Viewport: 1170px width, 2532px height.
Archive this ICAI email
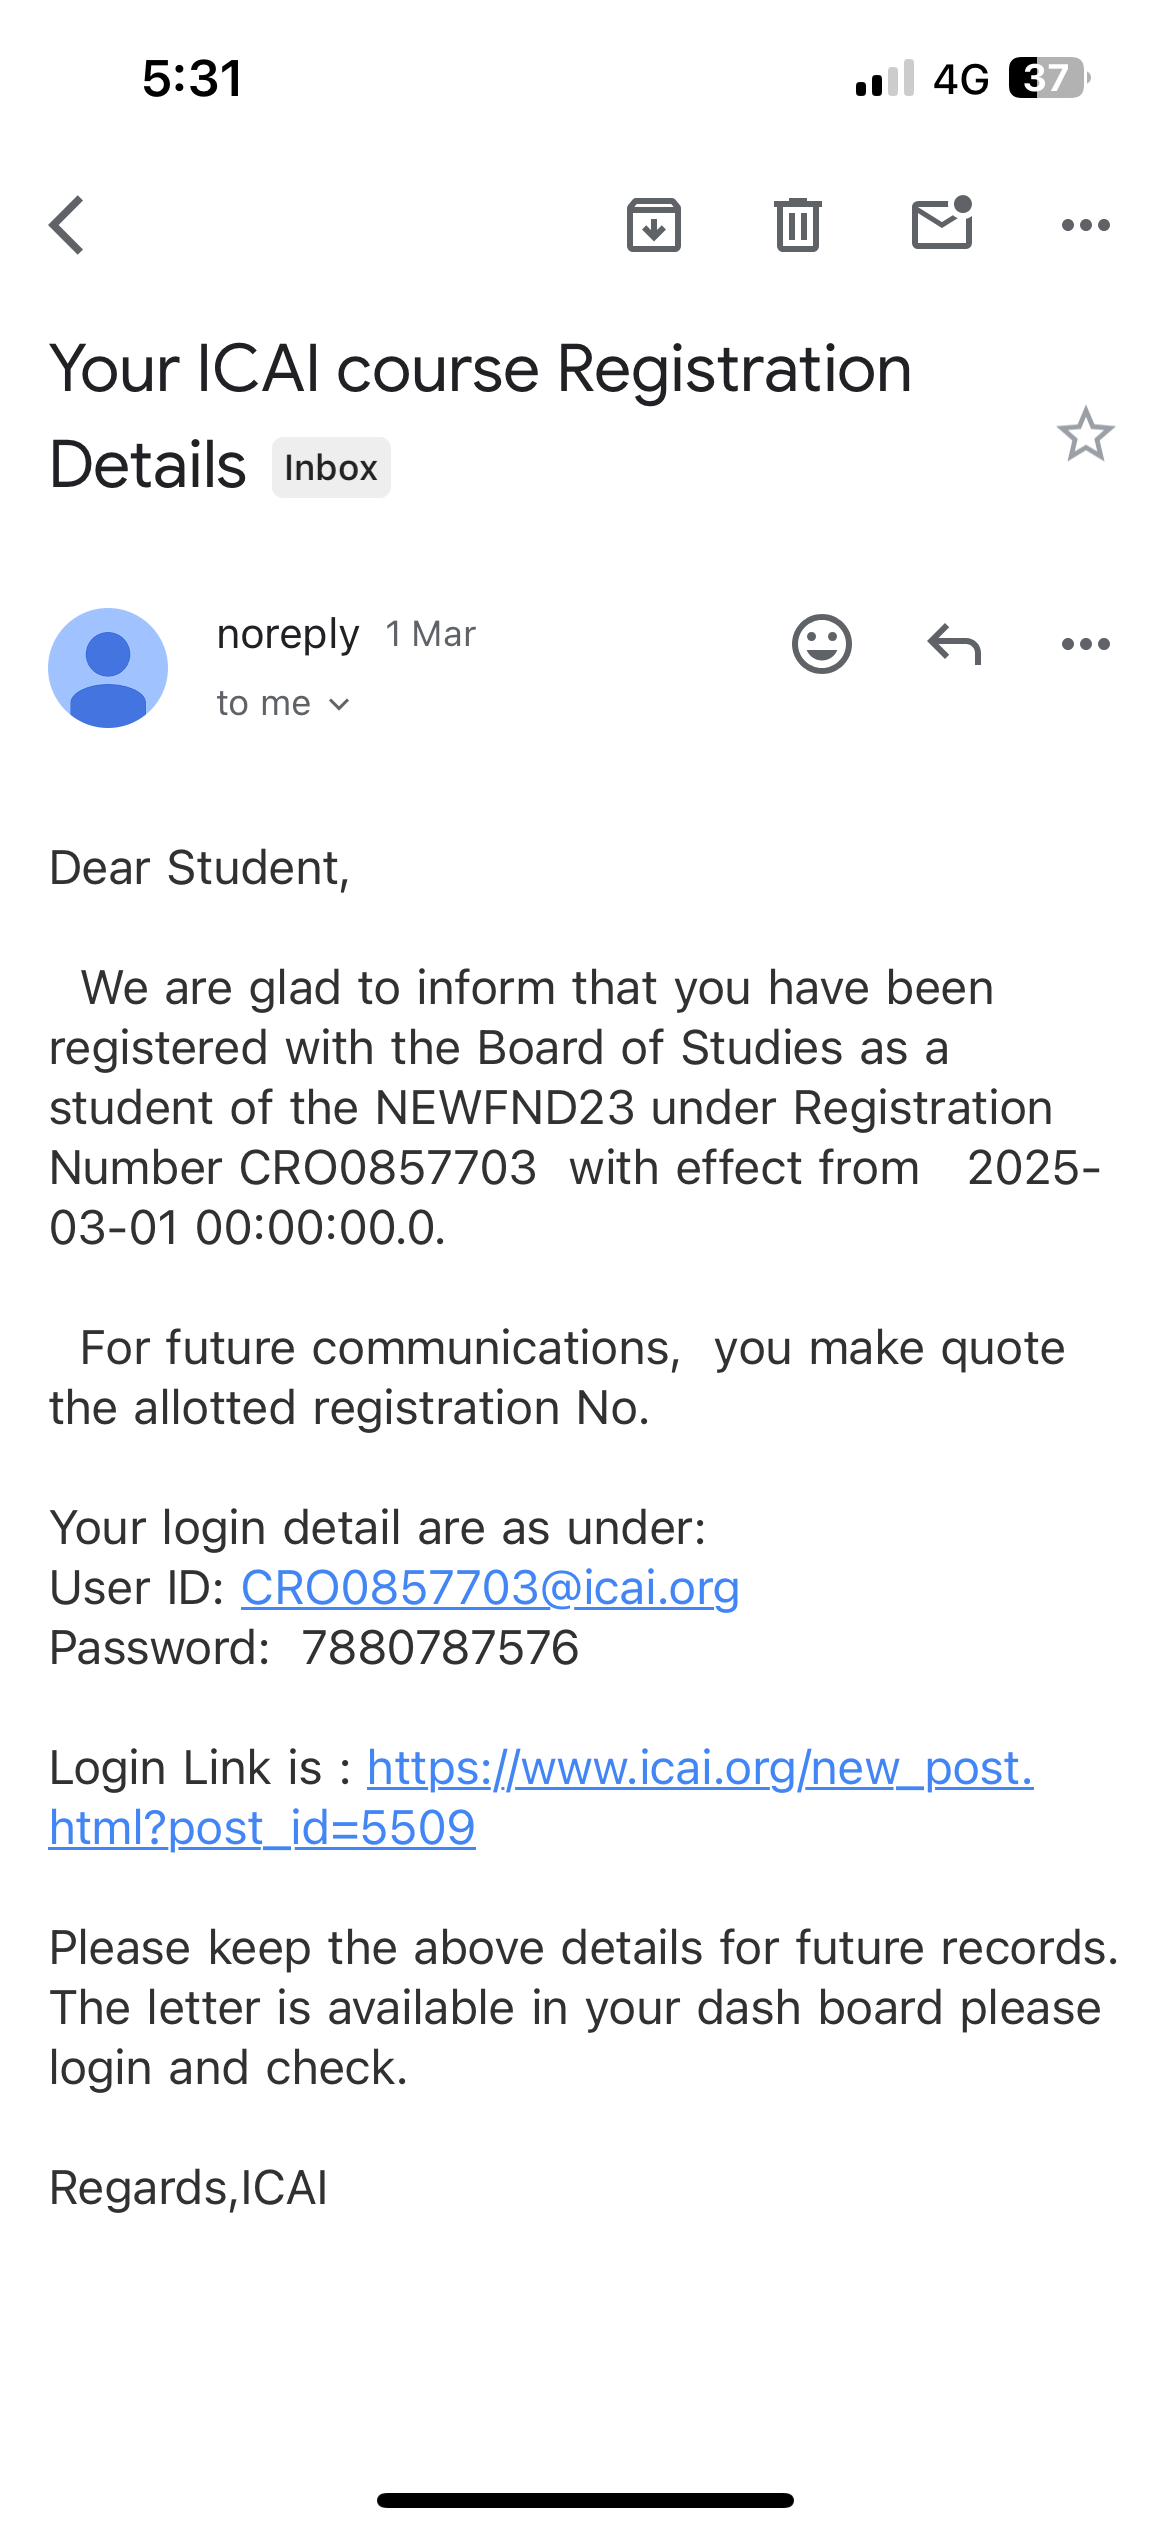tap(653, 225)
